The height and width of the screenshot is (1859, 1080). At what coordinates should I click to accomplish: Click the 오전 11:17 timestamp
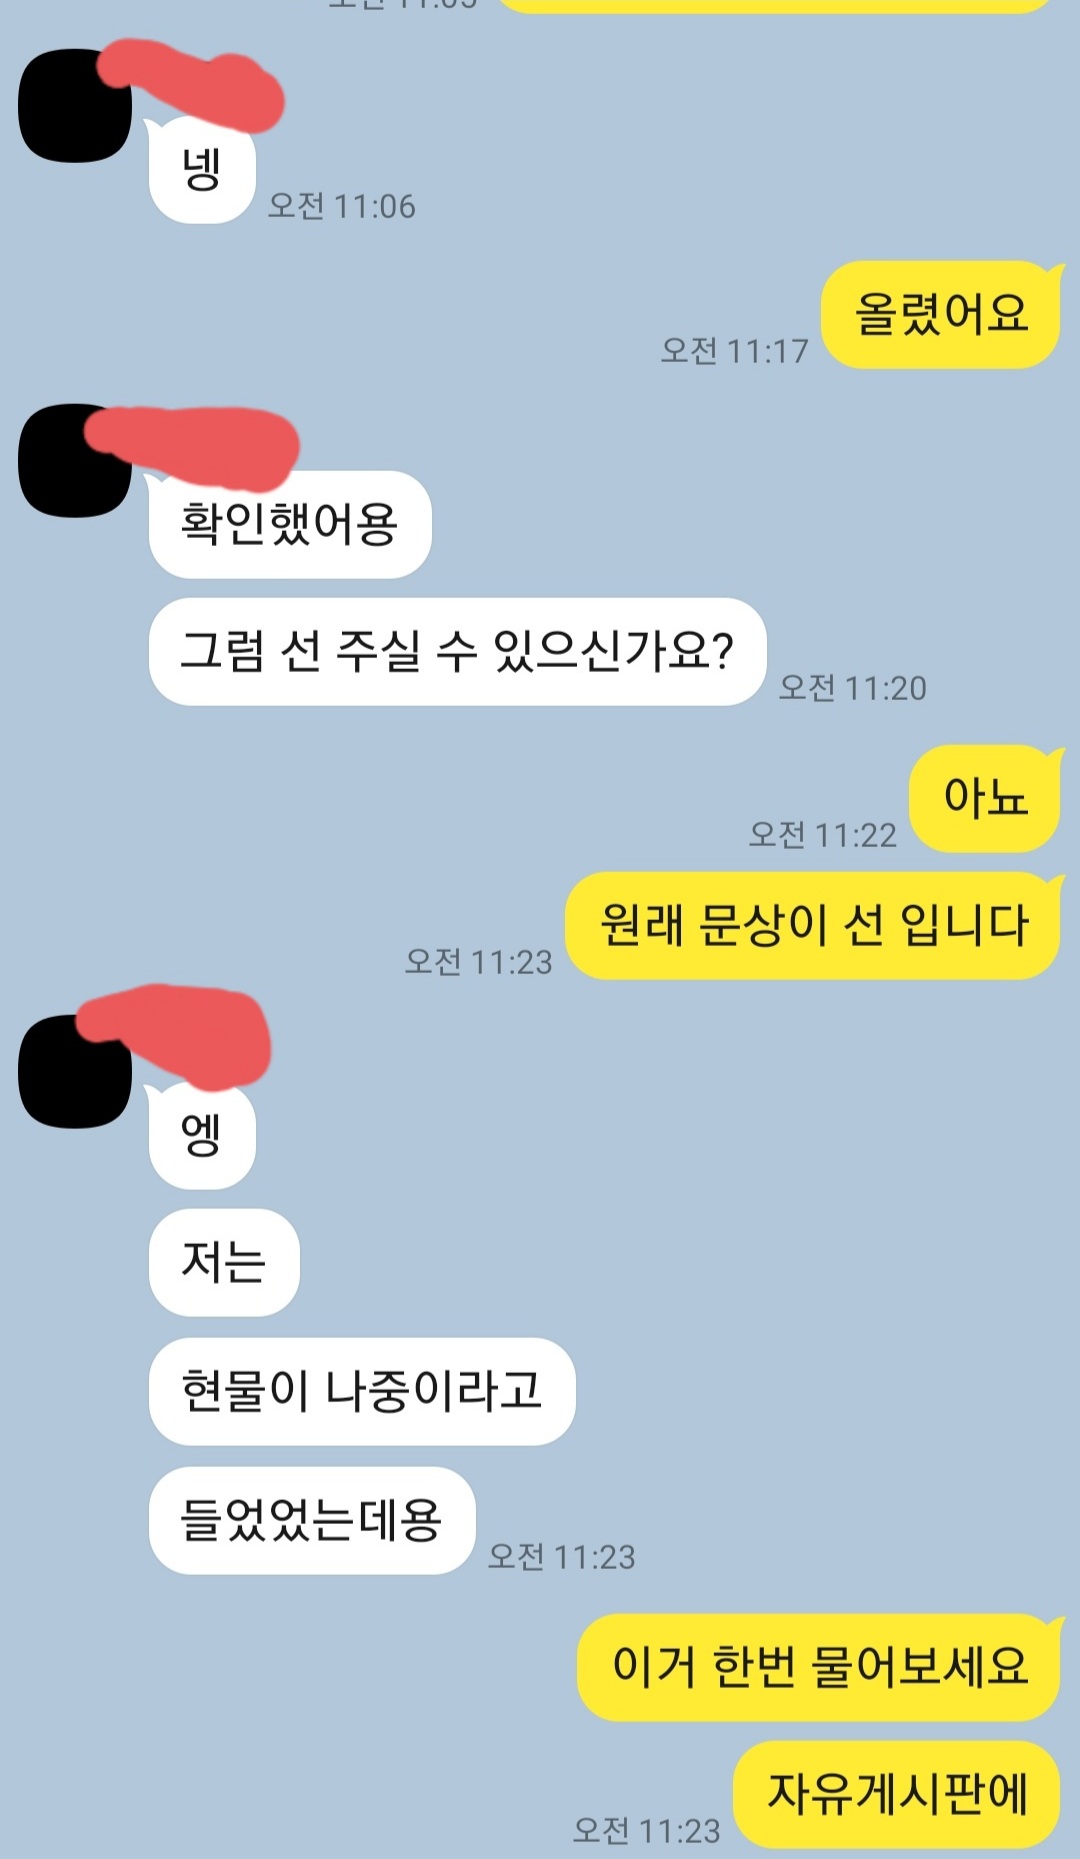pos(734,351)
